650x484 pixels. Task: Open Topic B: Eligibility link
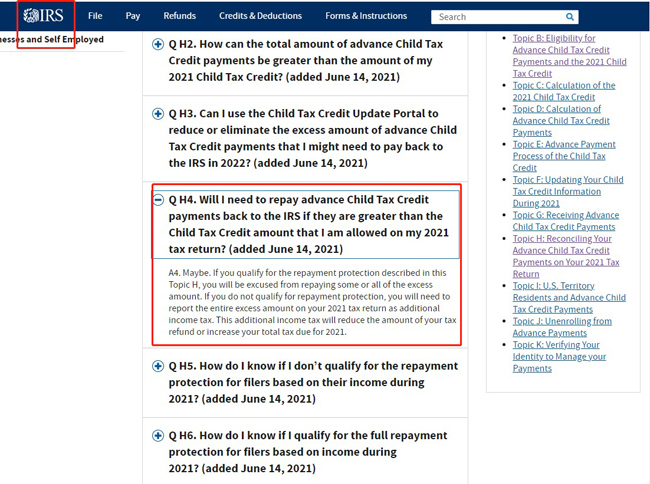click(570, 56)
